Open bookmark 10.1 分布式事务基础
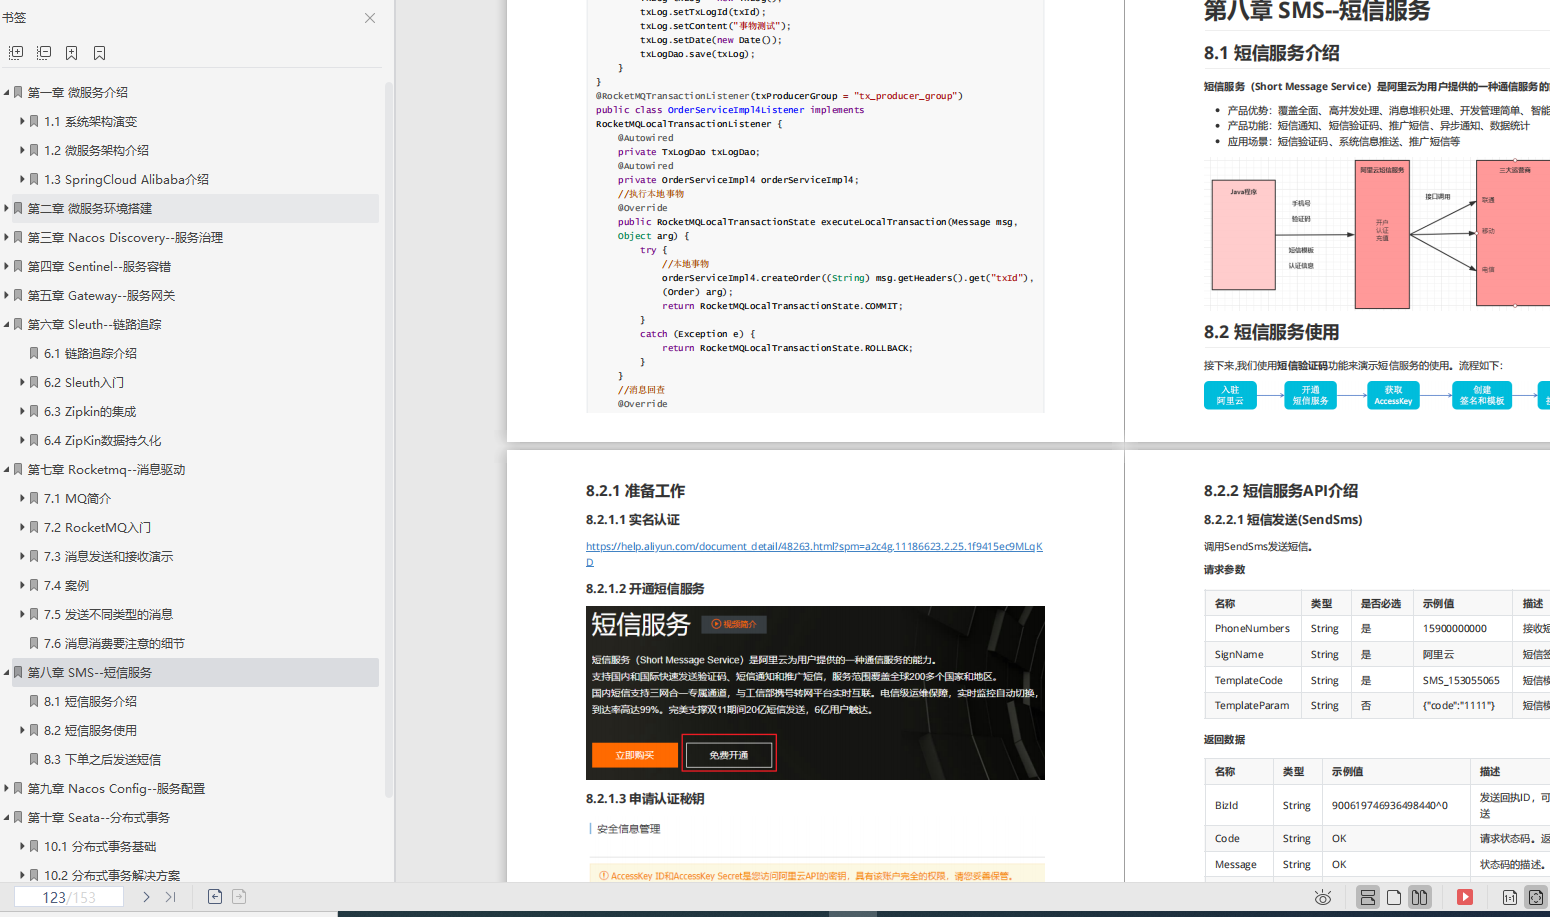Screen dimensions: 1550x917 pyautogui.click(x=100, y=846)
